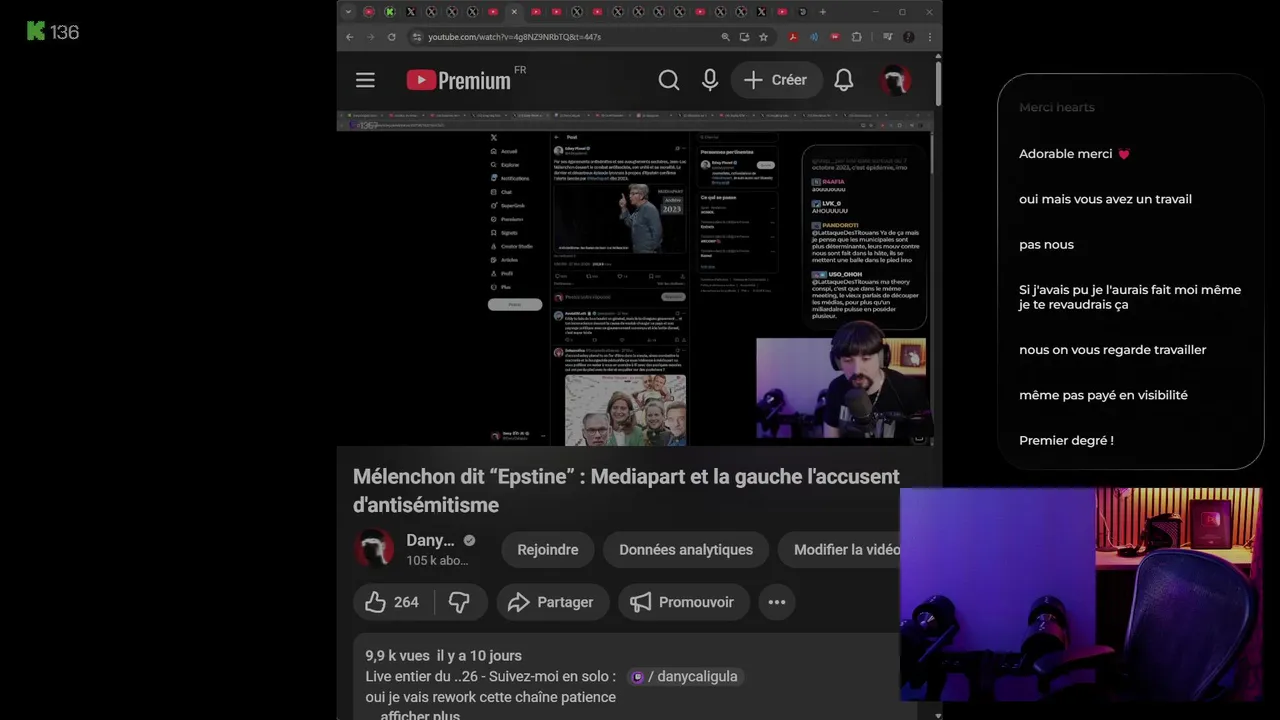Open the Extensions puzzle icon

(857, 37)
